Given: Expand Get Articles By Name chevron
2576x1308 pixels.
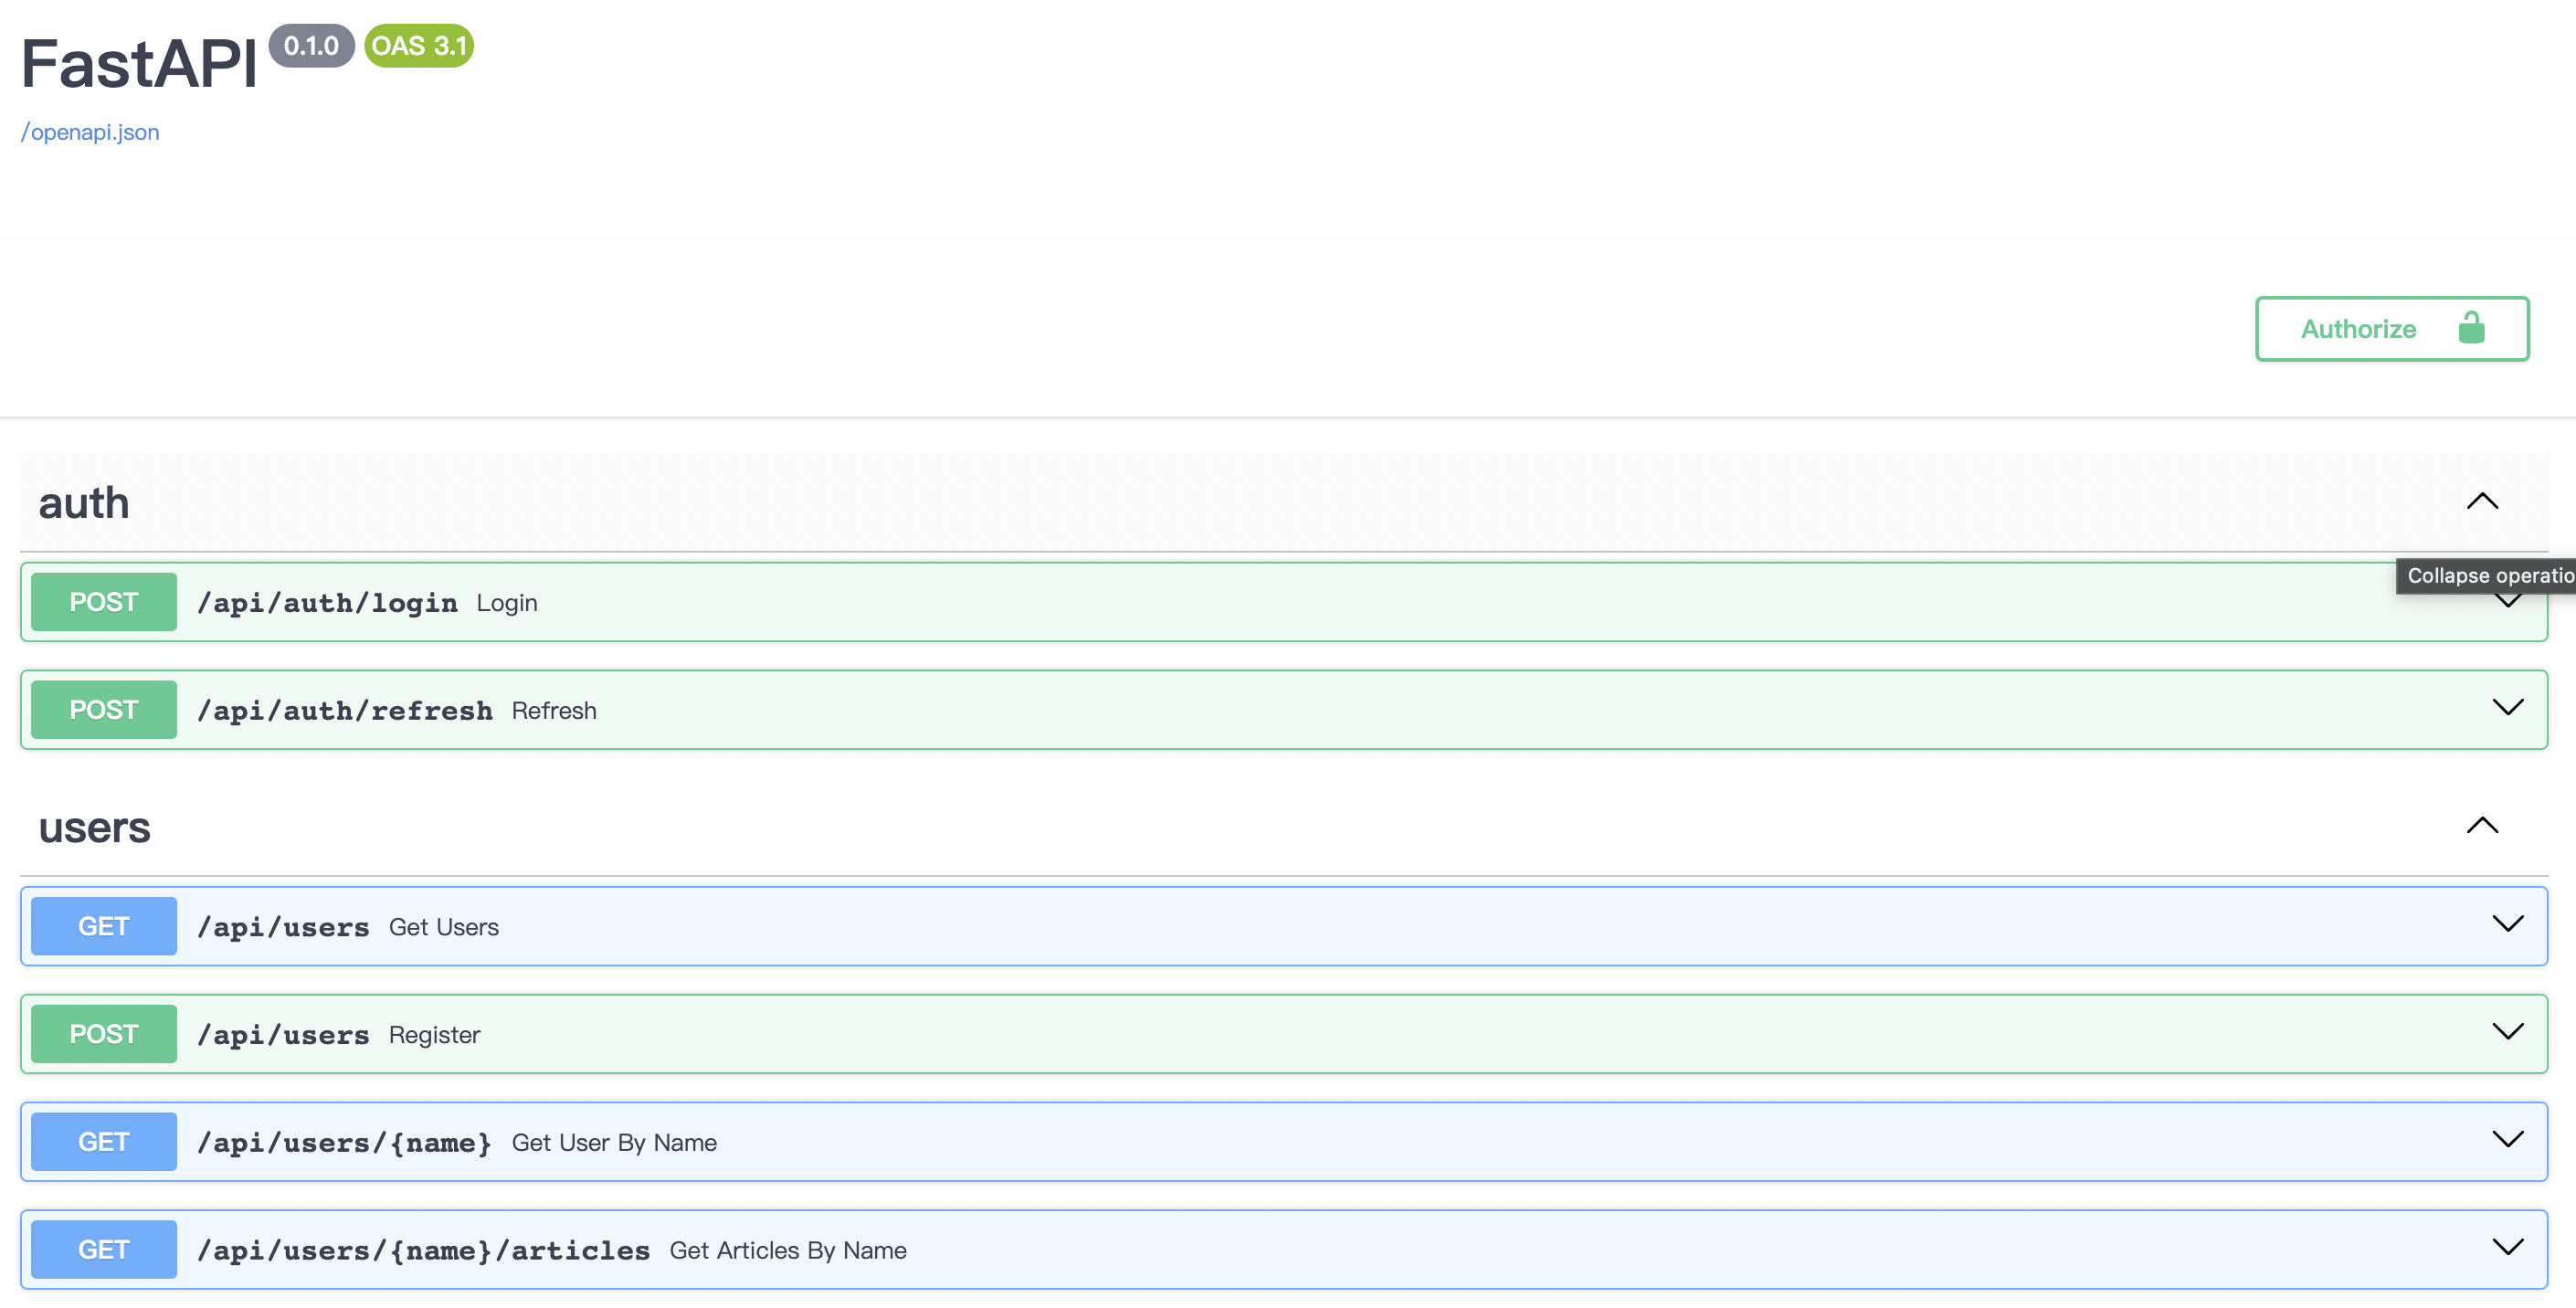Looking at the screenshot, I should pos(2507,1247).
